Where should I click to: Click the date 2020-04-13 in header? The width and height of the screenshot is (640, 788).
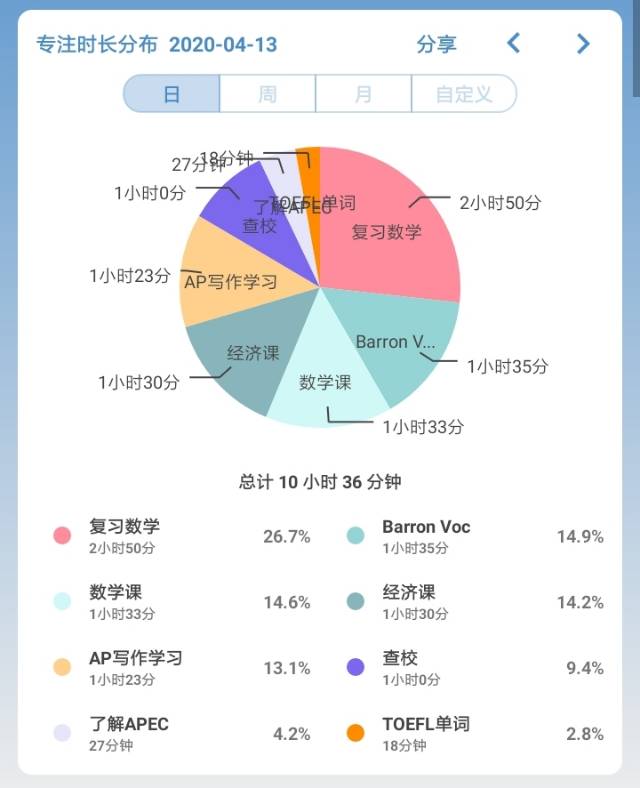coord(223,44)
